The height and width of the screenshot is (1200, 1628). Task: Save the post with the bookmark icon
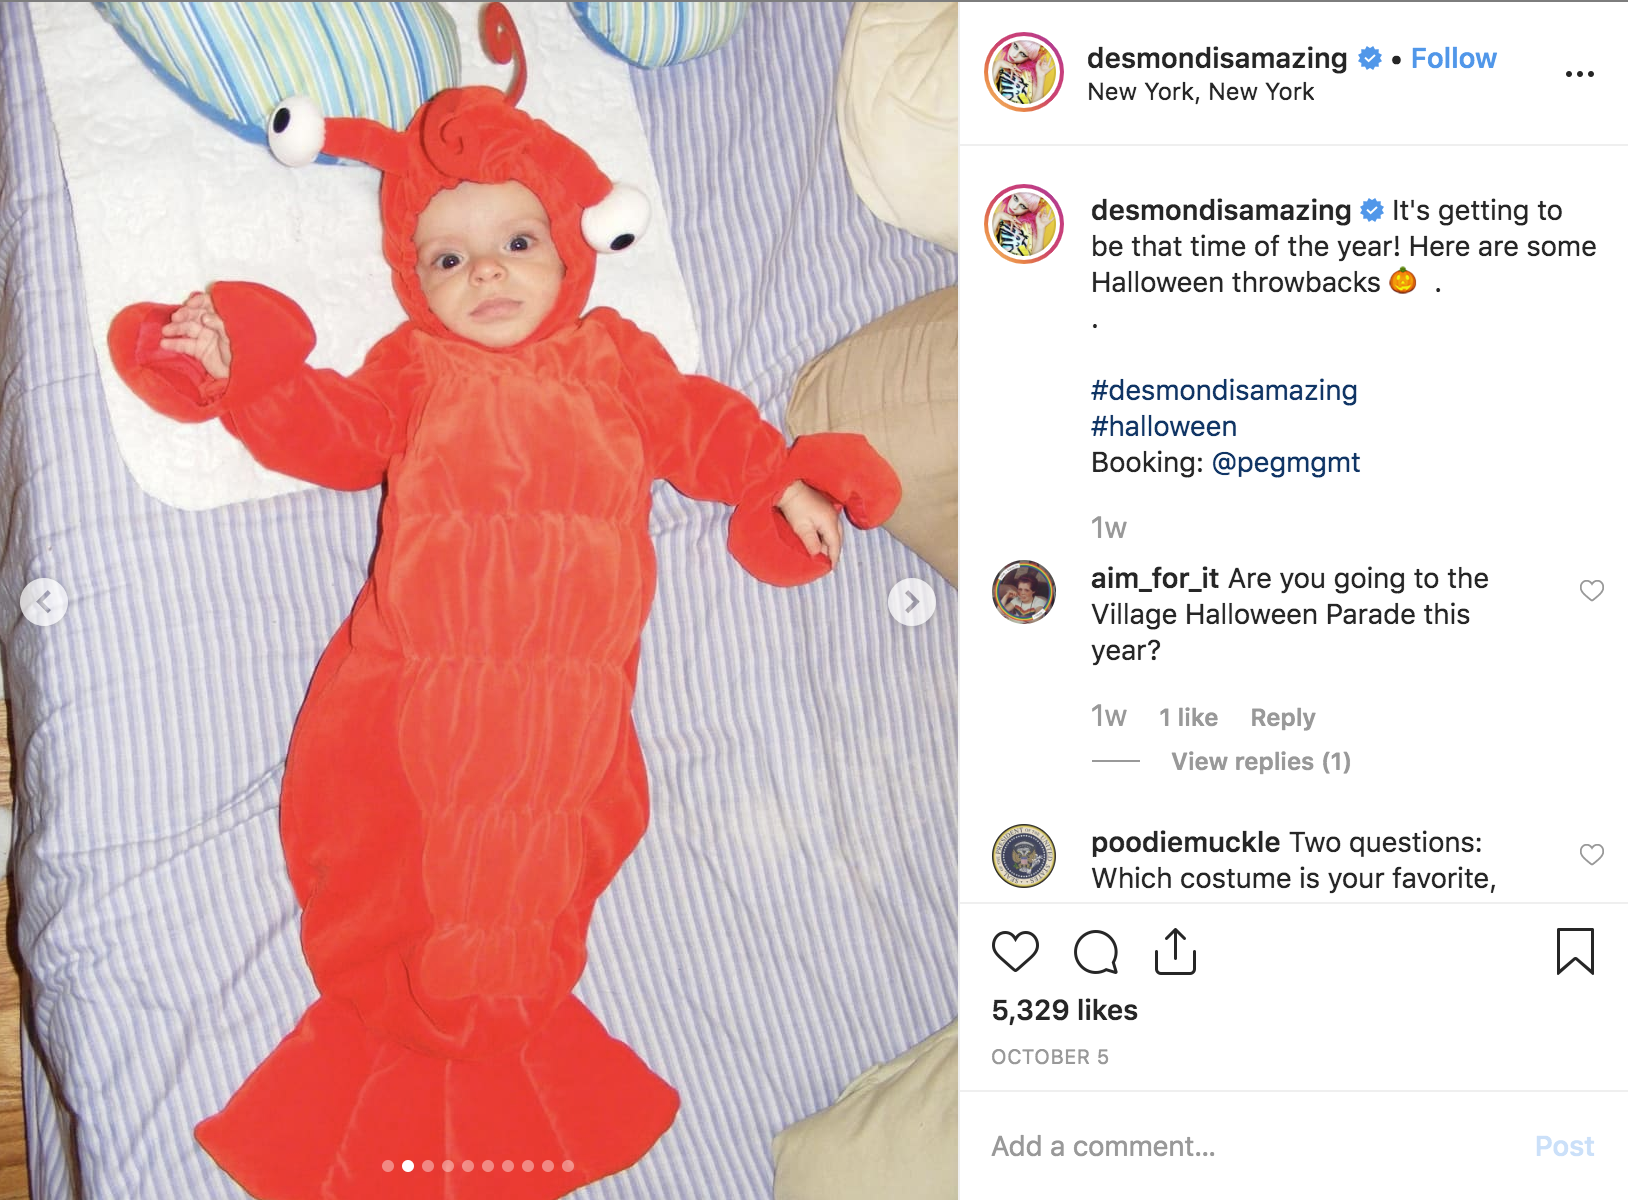pyautogui.click(x=1575, y=951)
